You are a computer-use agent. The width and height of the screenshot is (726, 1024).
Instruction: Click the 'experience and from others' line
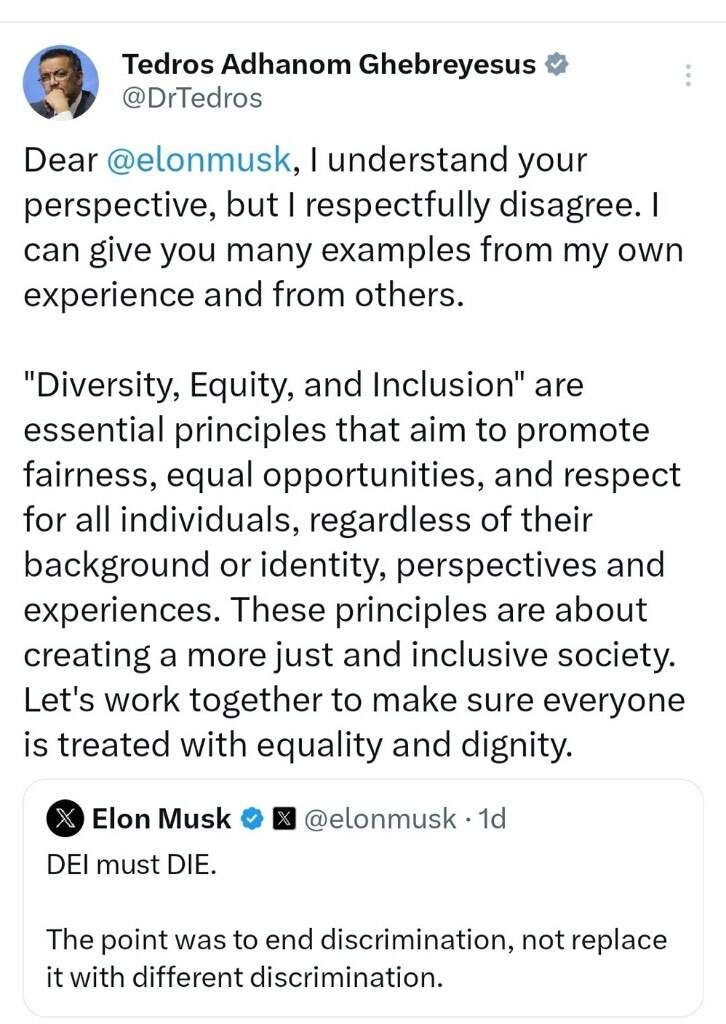coord(244,295)
